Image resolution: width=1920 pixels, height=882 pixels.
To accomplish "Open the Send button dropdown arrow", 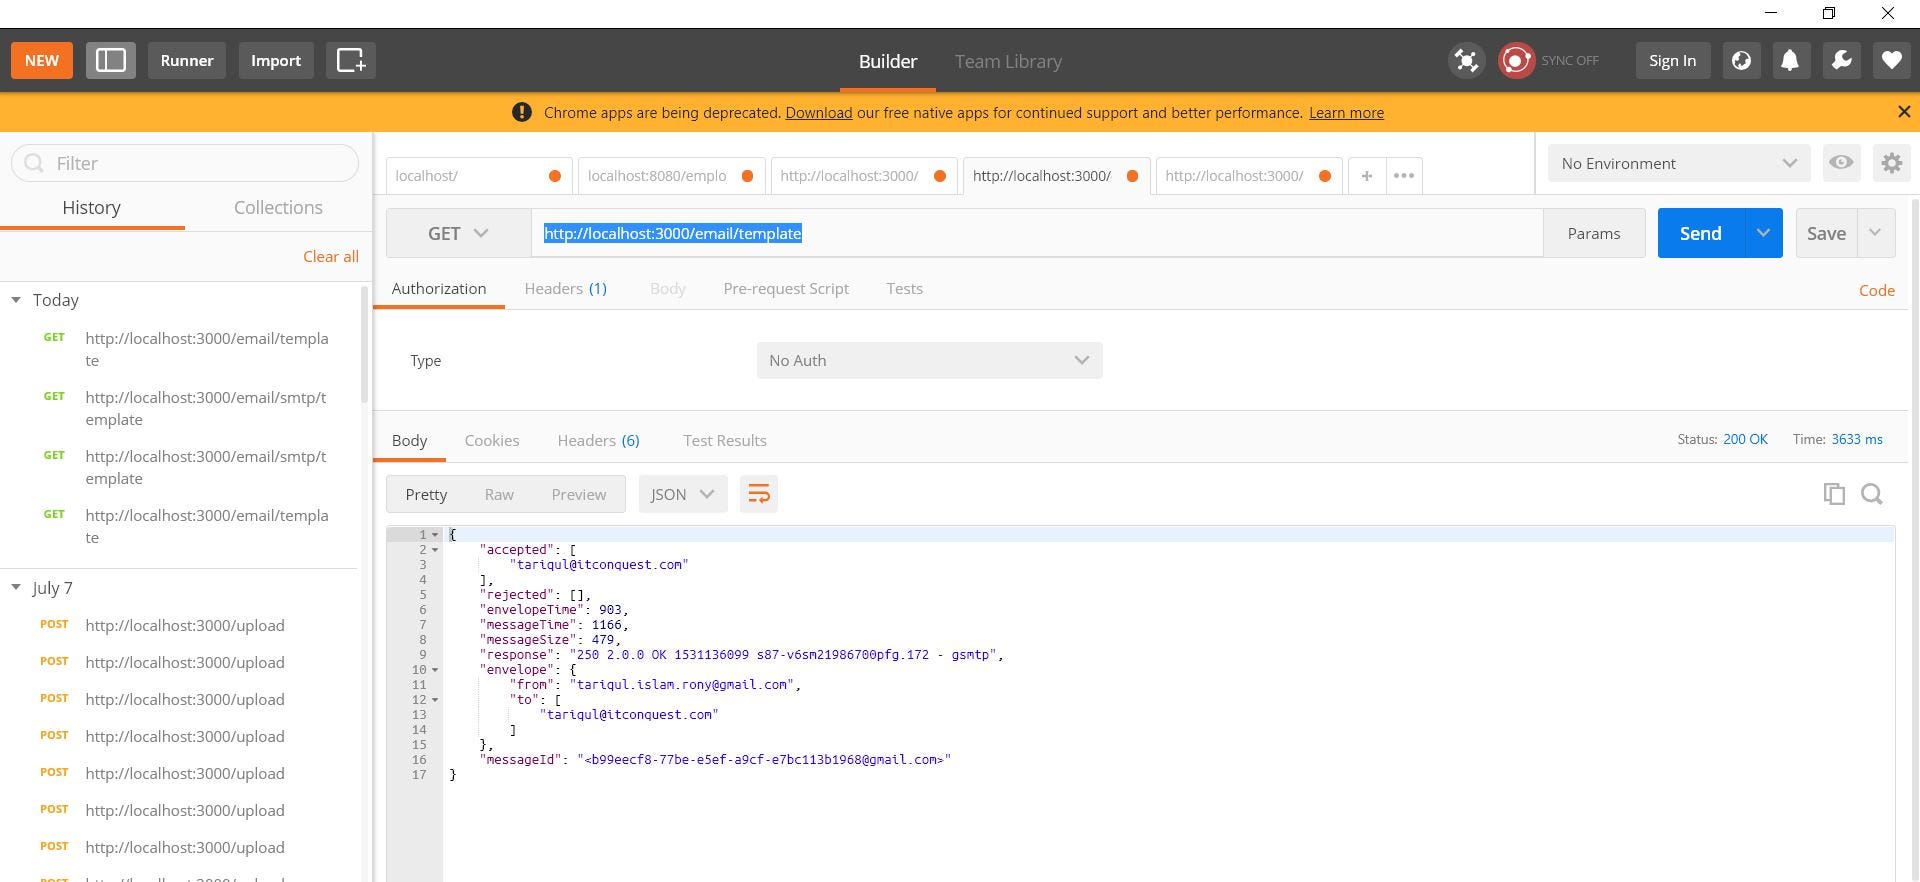I will coord(1763,233).
